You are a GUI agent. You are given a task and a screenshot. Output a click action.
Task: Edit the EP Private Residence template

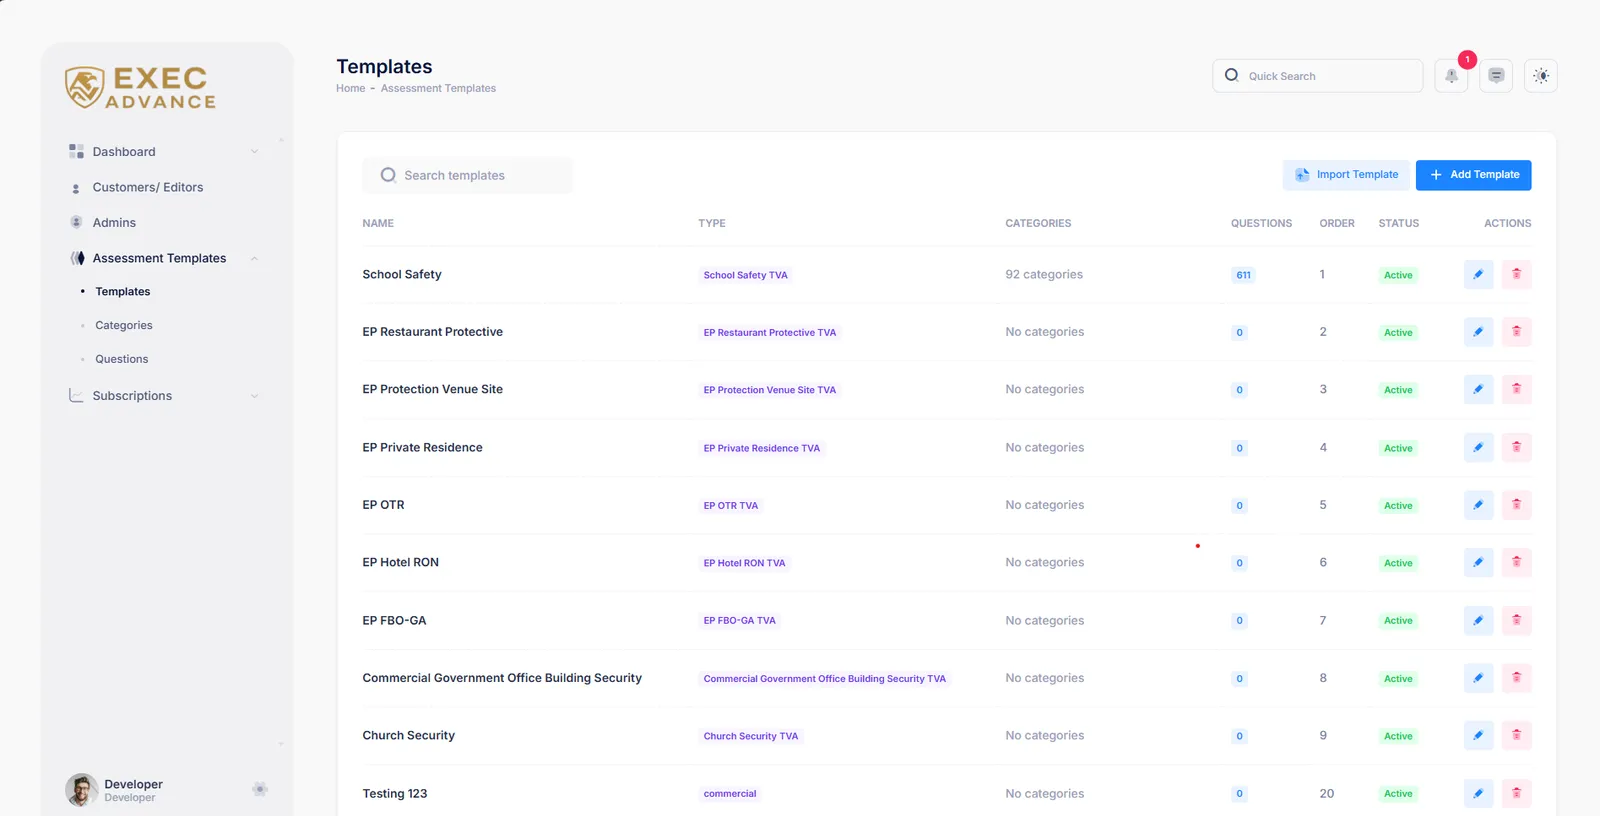click(1478, 447)
